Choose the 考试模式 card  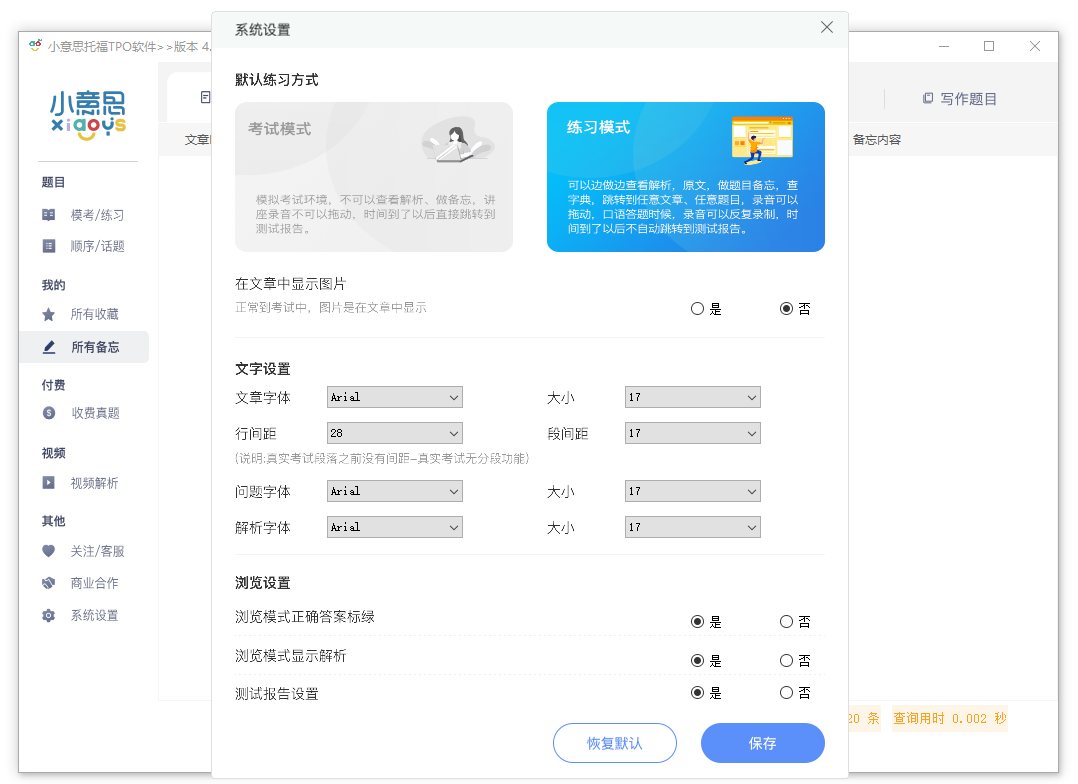point(374,177)
